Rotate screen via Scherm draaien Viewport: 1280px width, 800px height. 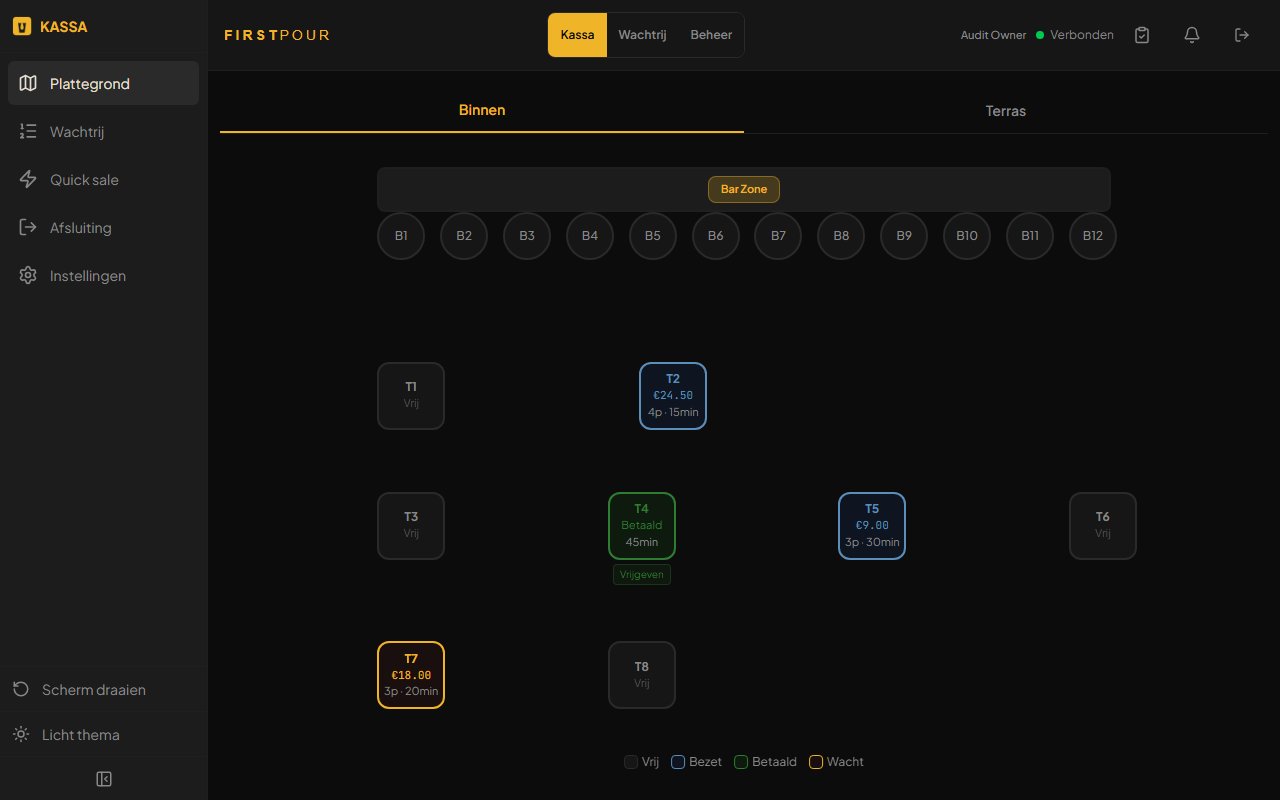[104, 690]
